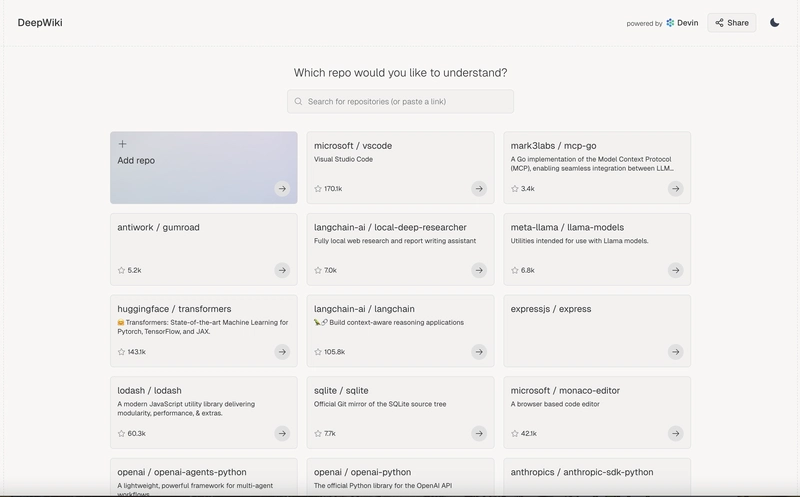Click star icon on langchain-ai / langchain
The image size is (800, 497).
(318, 352)
